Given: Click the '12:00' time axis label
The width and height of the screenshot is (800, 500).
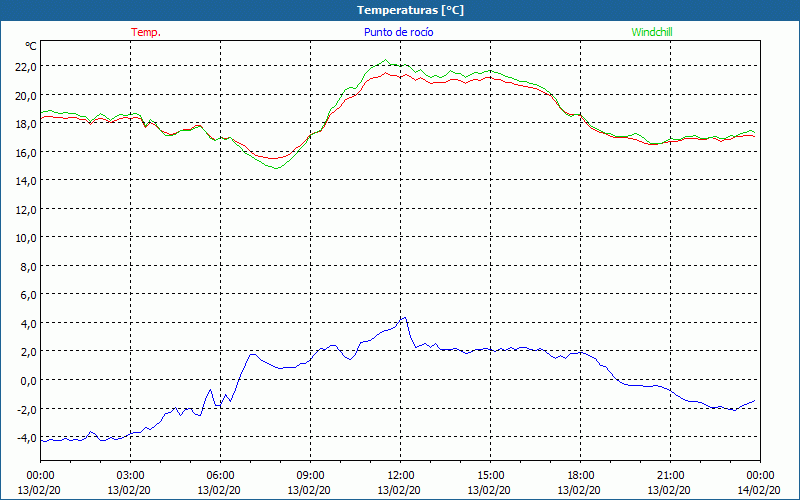Looking at the screenshot, I should click(x=401, y=476).
